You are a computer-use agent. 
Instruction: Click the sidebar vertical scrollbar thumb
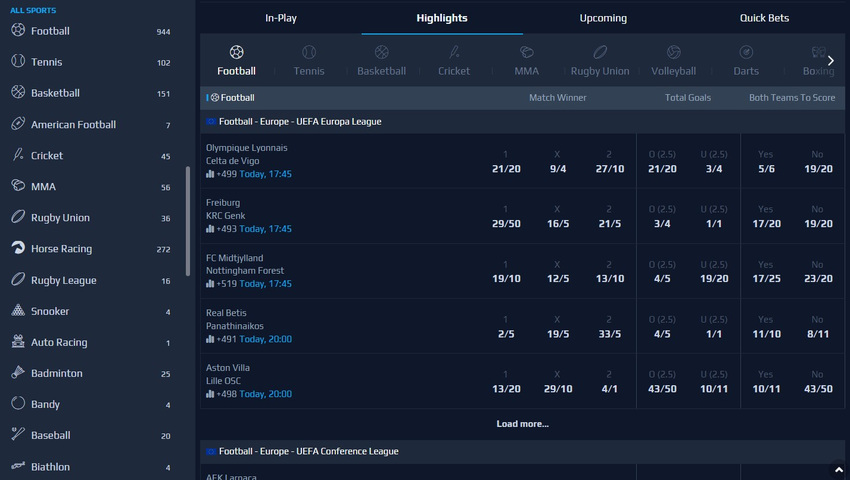tap(188, 221)
